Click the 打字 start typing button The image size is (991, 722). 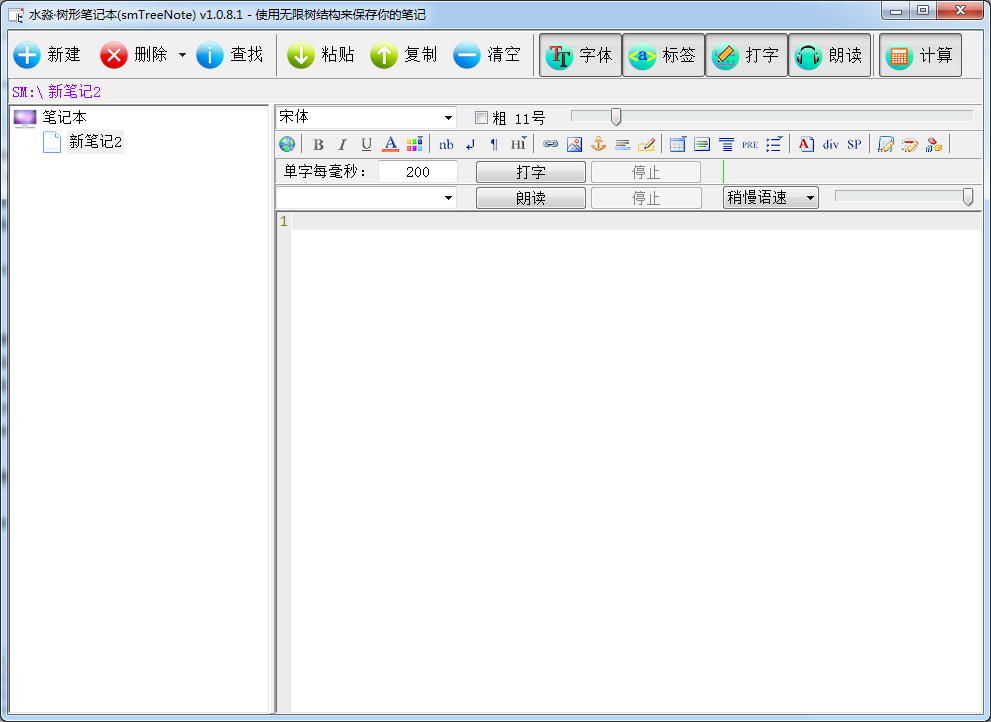click(530, 172)
